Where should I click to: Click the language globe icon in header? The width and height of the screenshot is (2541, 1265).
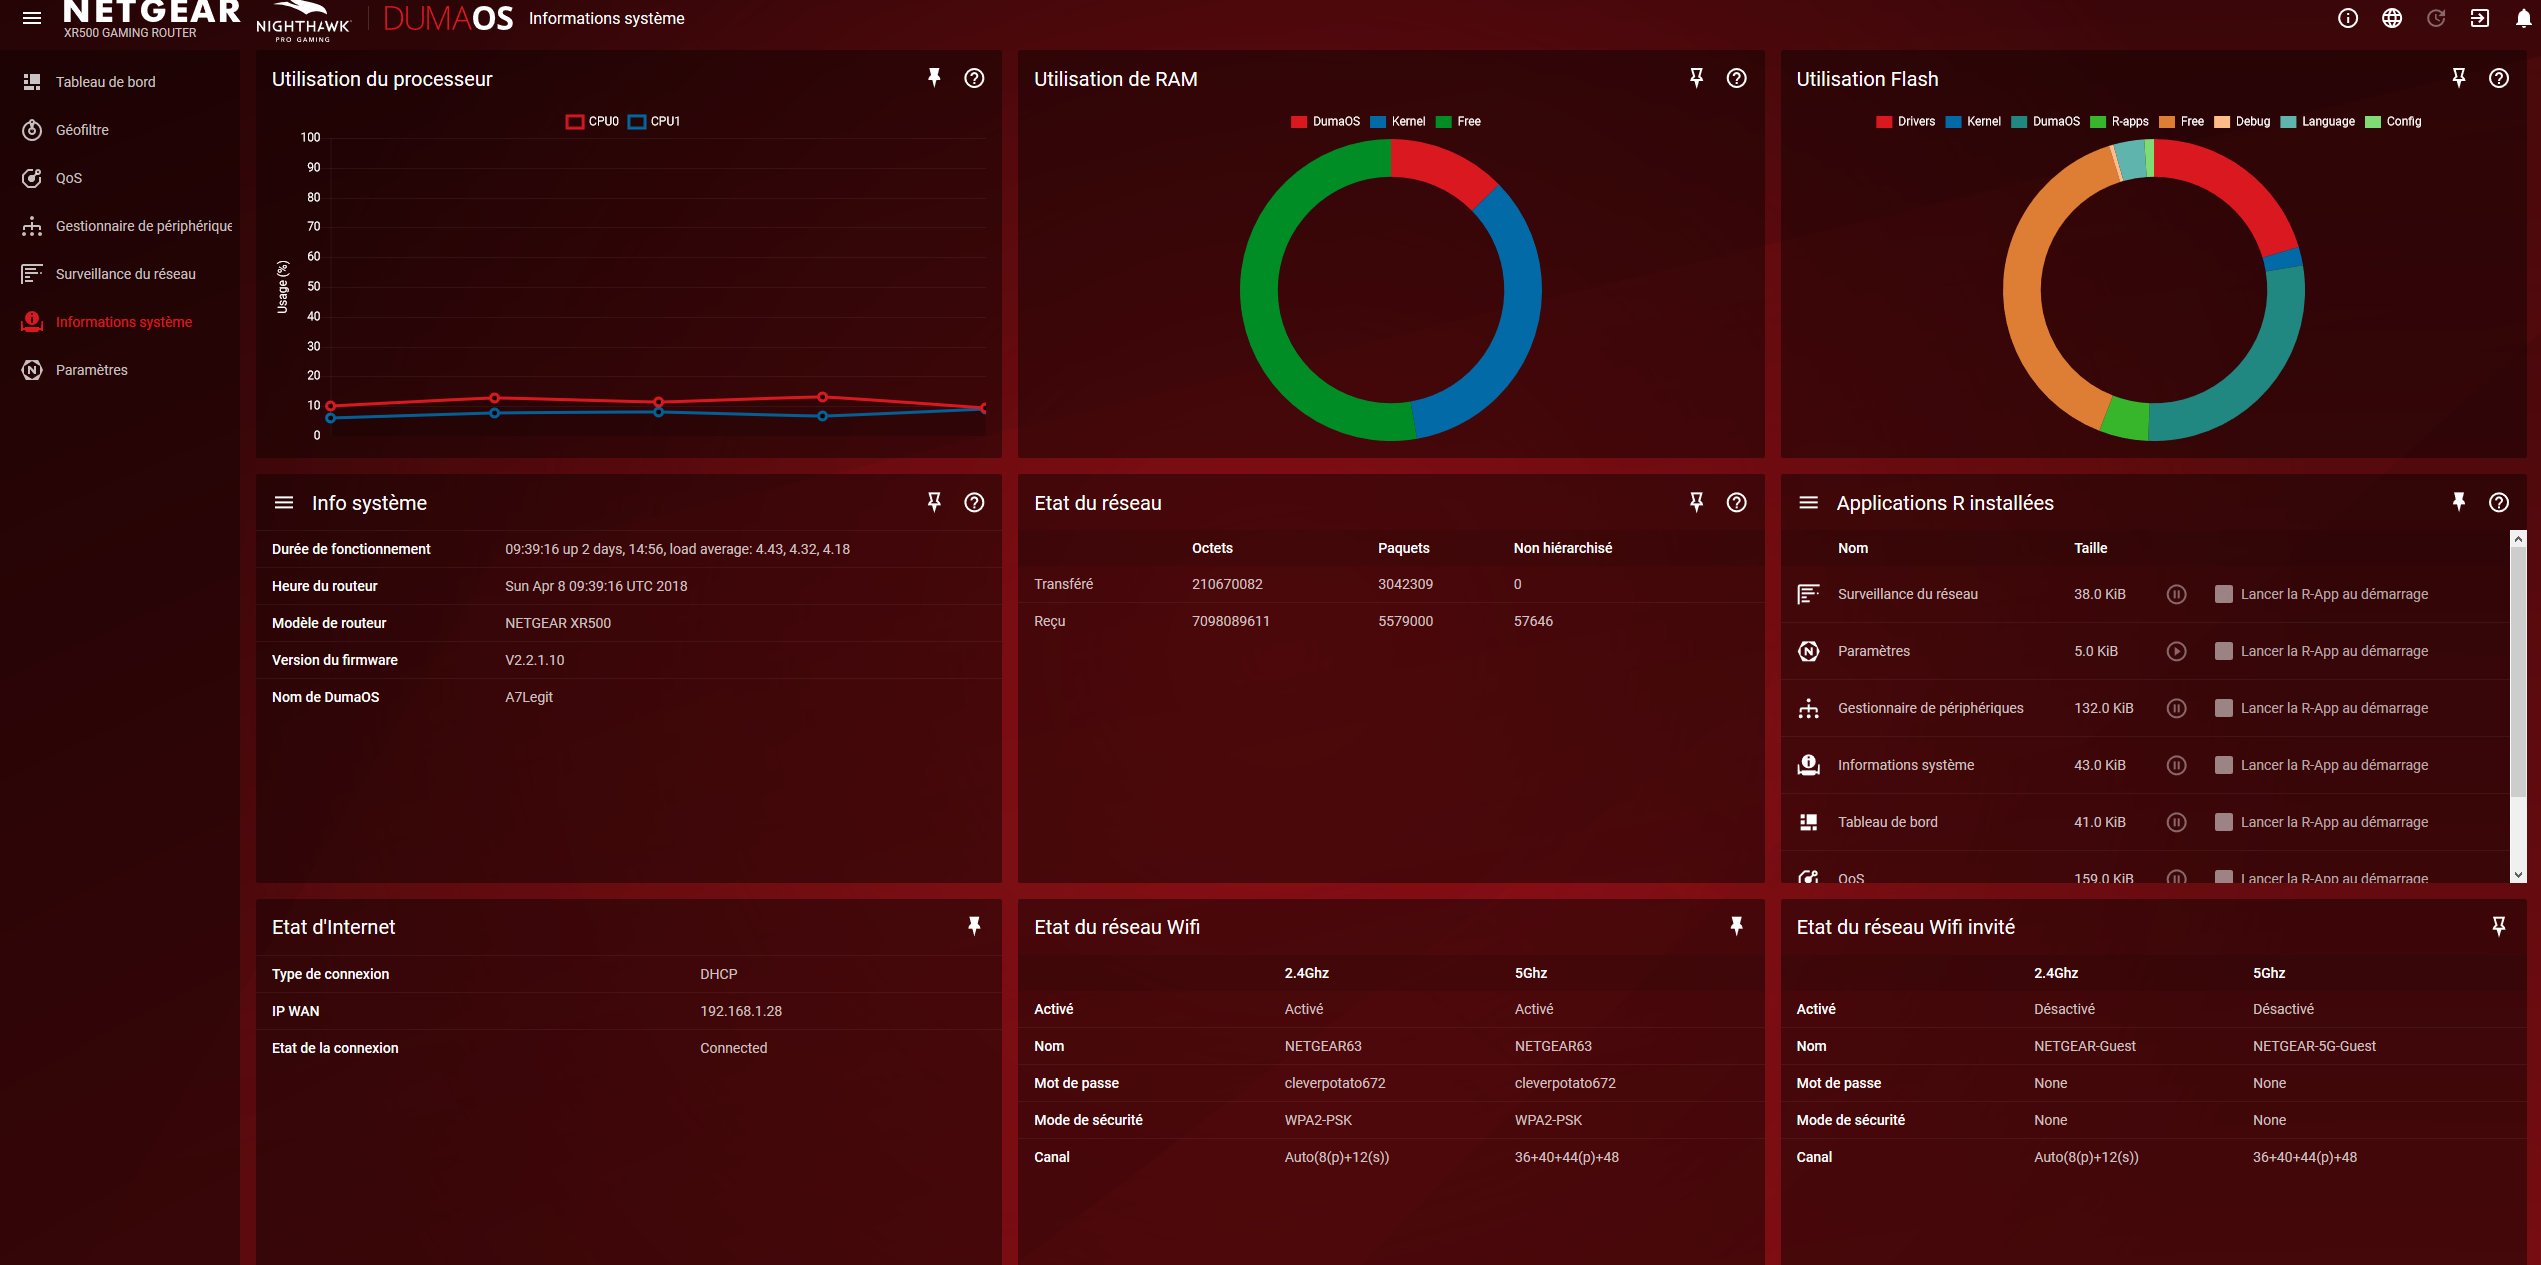point(2391,18)
